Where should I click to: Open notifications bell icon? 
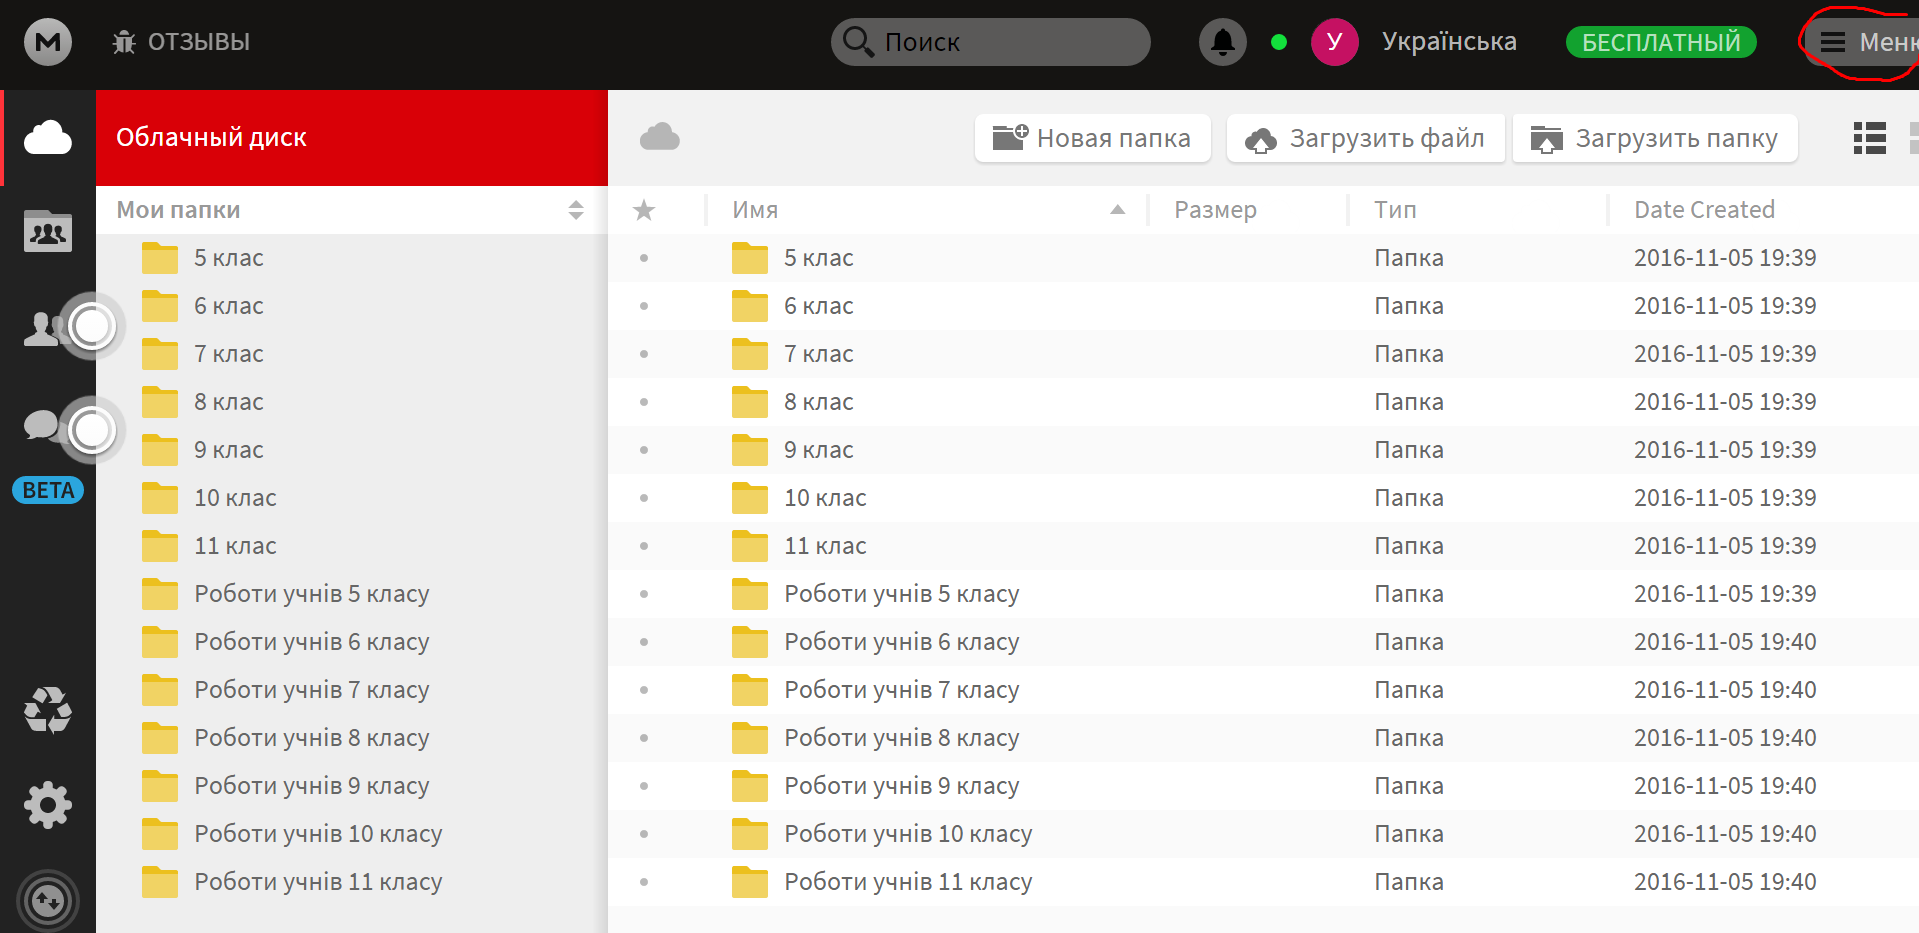(x=1222, y=42)
